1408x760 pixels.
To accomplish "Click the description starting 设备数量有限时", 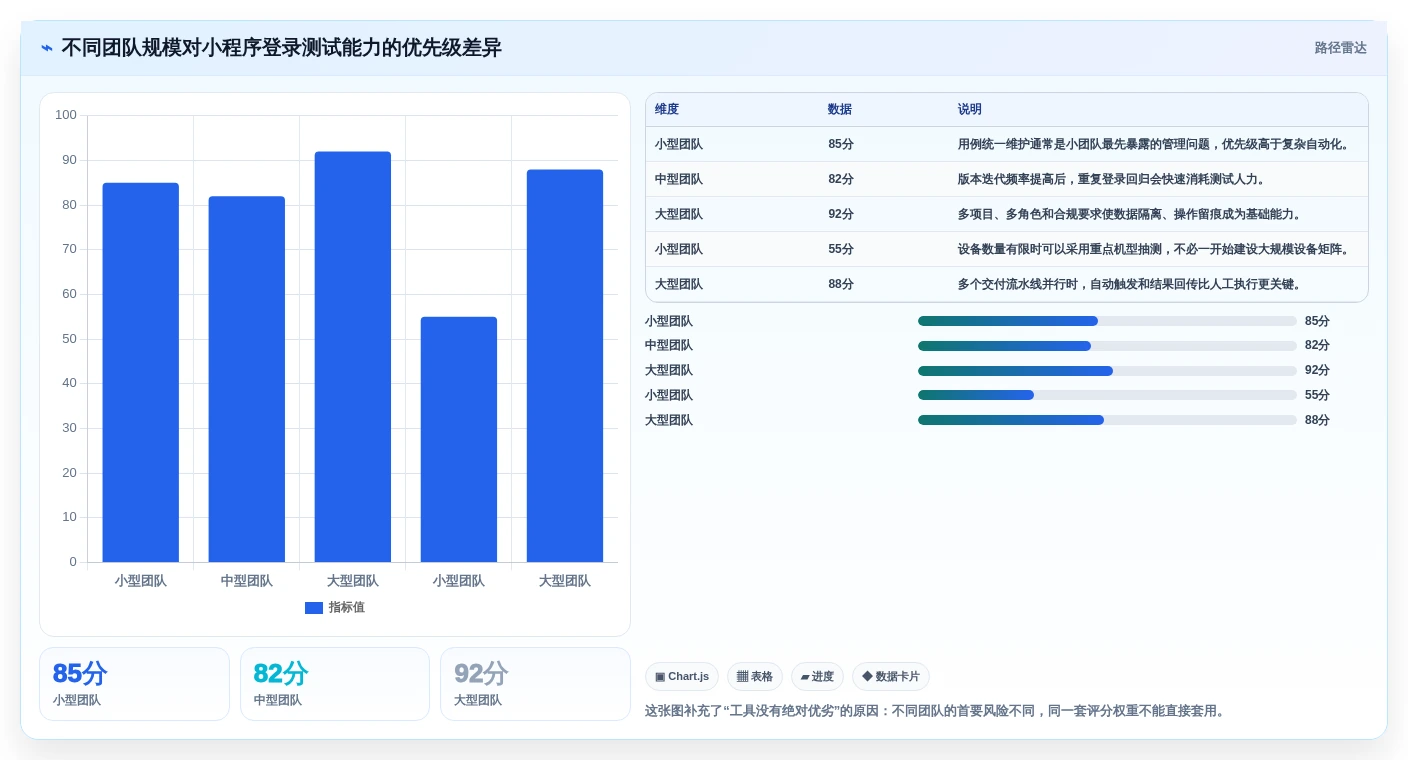I will 1154,249.
